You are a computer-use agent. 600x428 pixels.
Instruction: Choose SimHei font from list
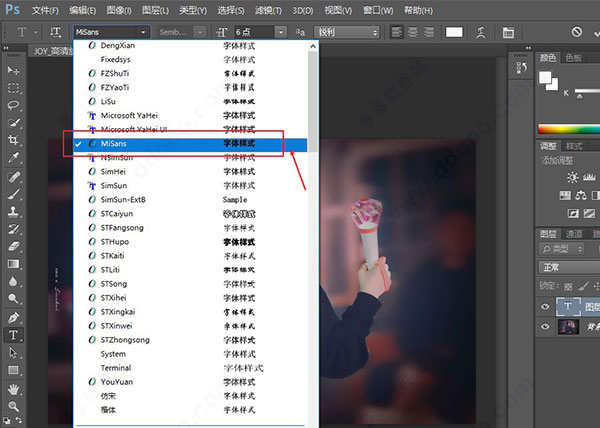[x=190, y=171]
